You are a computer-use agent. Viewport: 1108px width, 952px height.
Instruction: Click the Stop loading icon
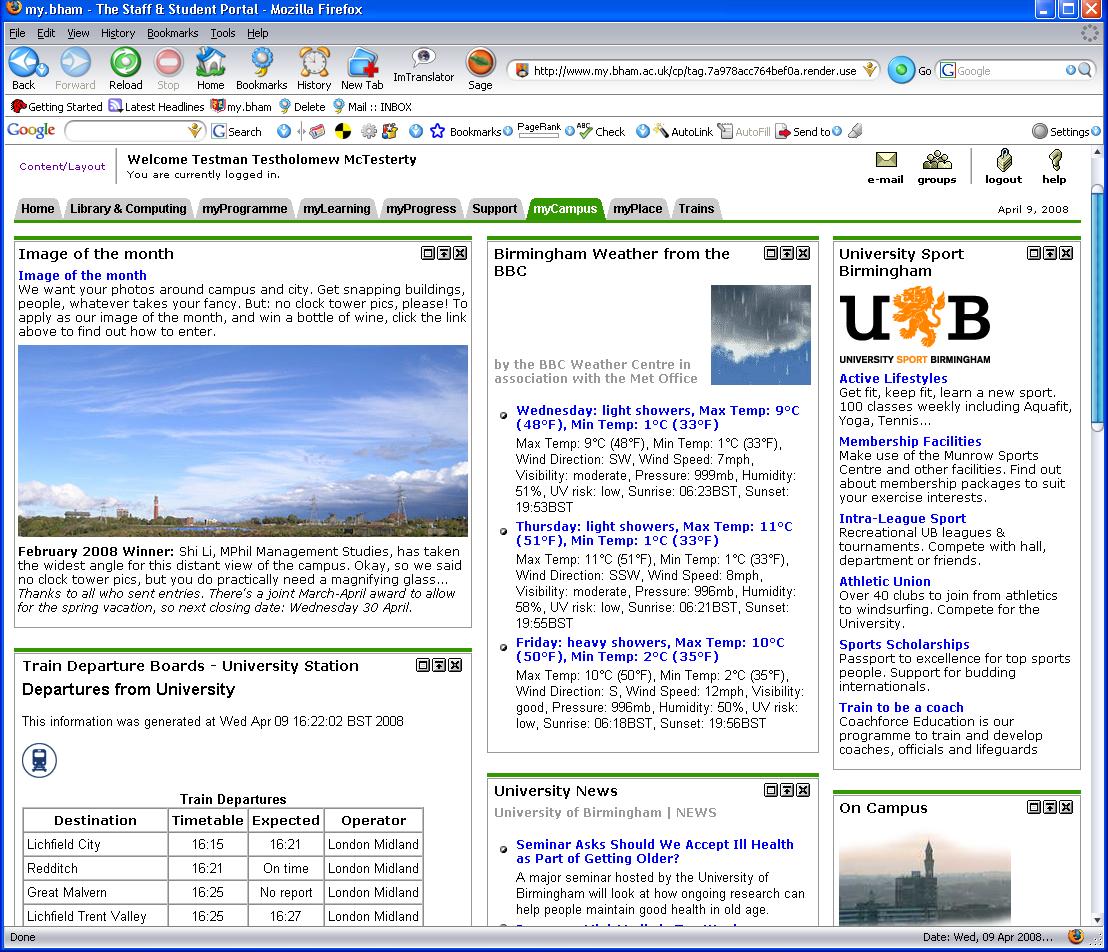click(168, 62)
